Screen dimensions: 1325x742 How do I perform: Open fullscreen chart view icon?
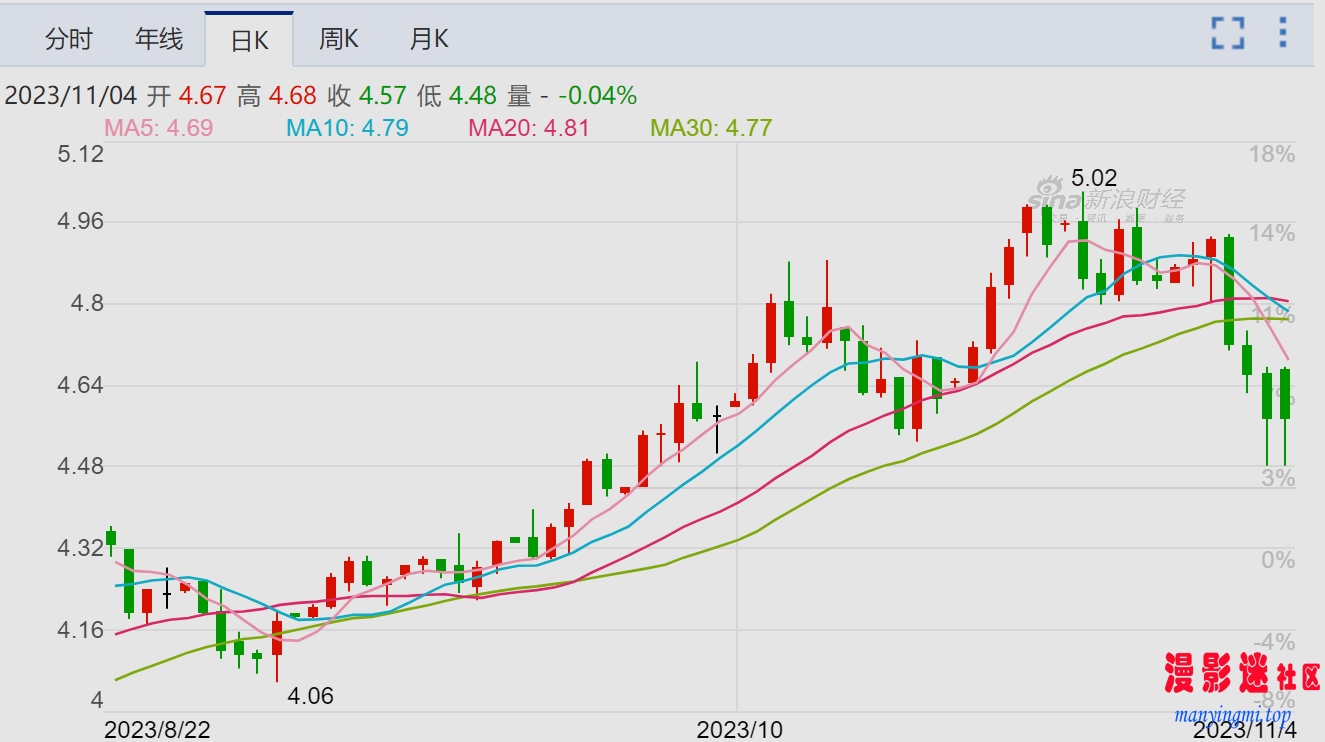pos(1227,33)
